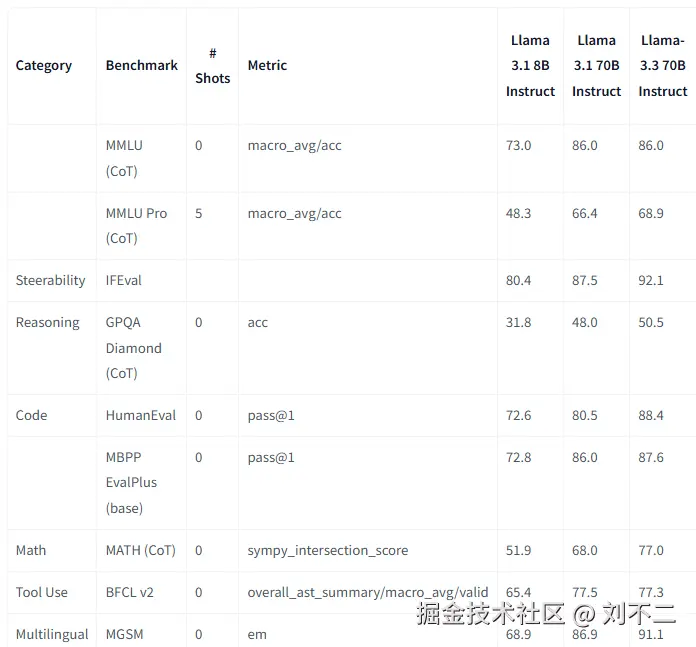Select the score "48.3"
Screen dimensions: 696x647
pyautogui.click(x=518, y=213)
